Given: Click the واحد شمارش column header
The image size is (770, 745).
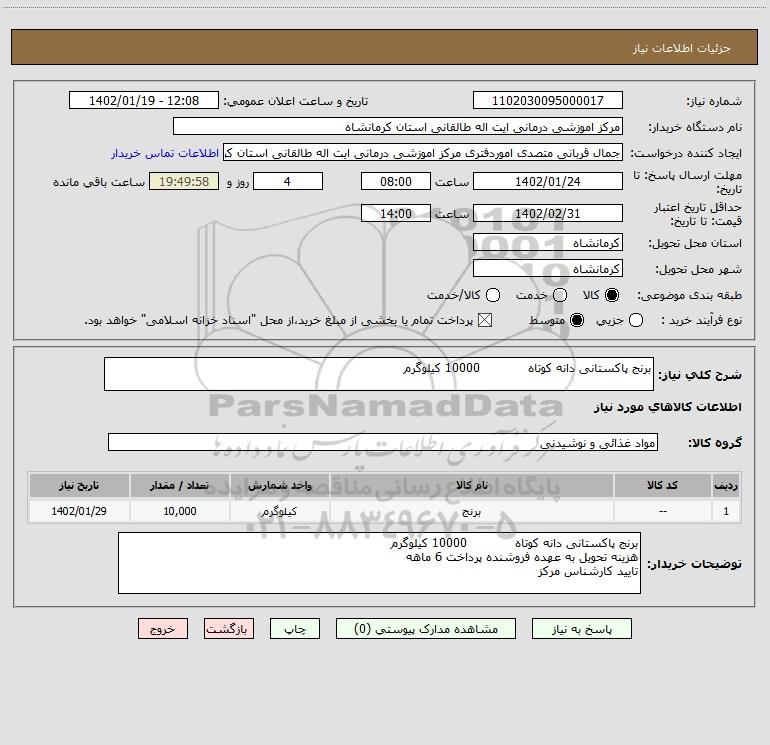Looking at the screenshot, I should coord(279,485).
